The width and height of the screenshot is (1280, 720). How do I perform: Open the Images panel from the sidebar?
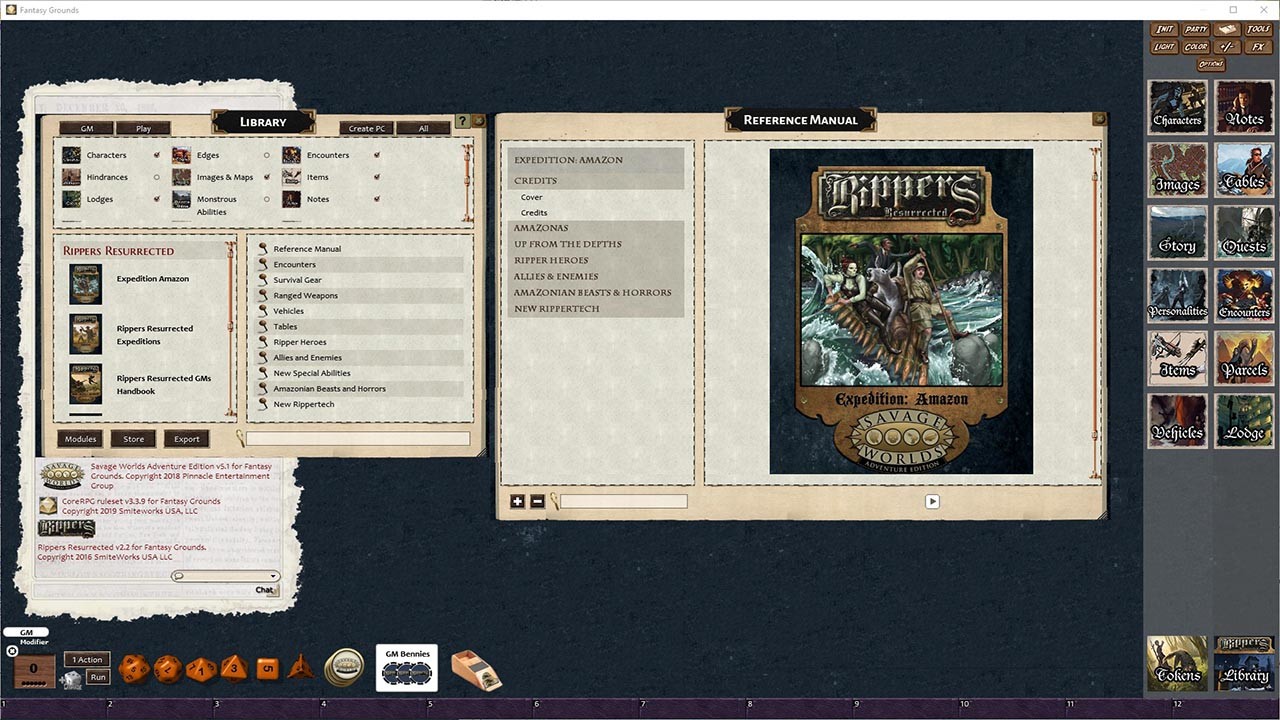pyautogui.click(x=1177, y=169)
